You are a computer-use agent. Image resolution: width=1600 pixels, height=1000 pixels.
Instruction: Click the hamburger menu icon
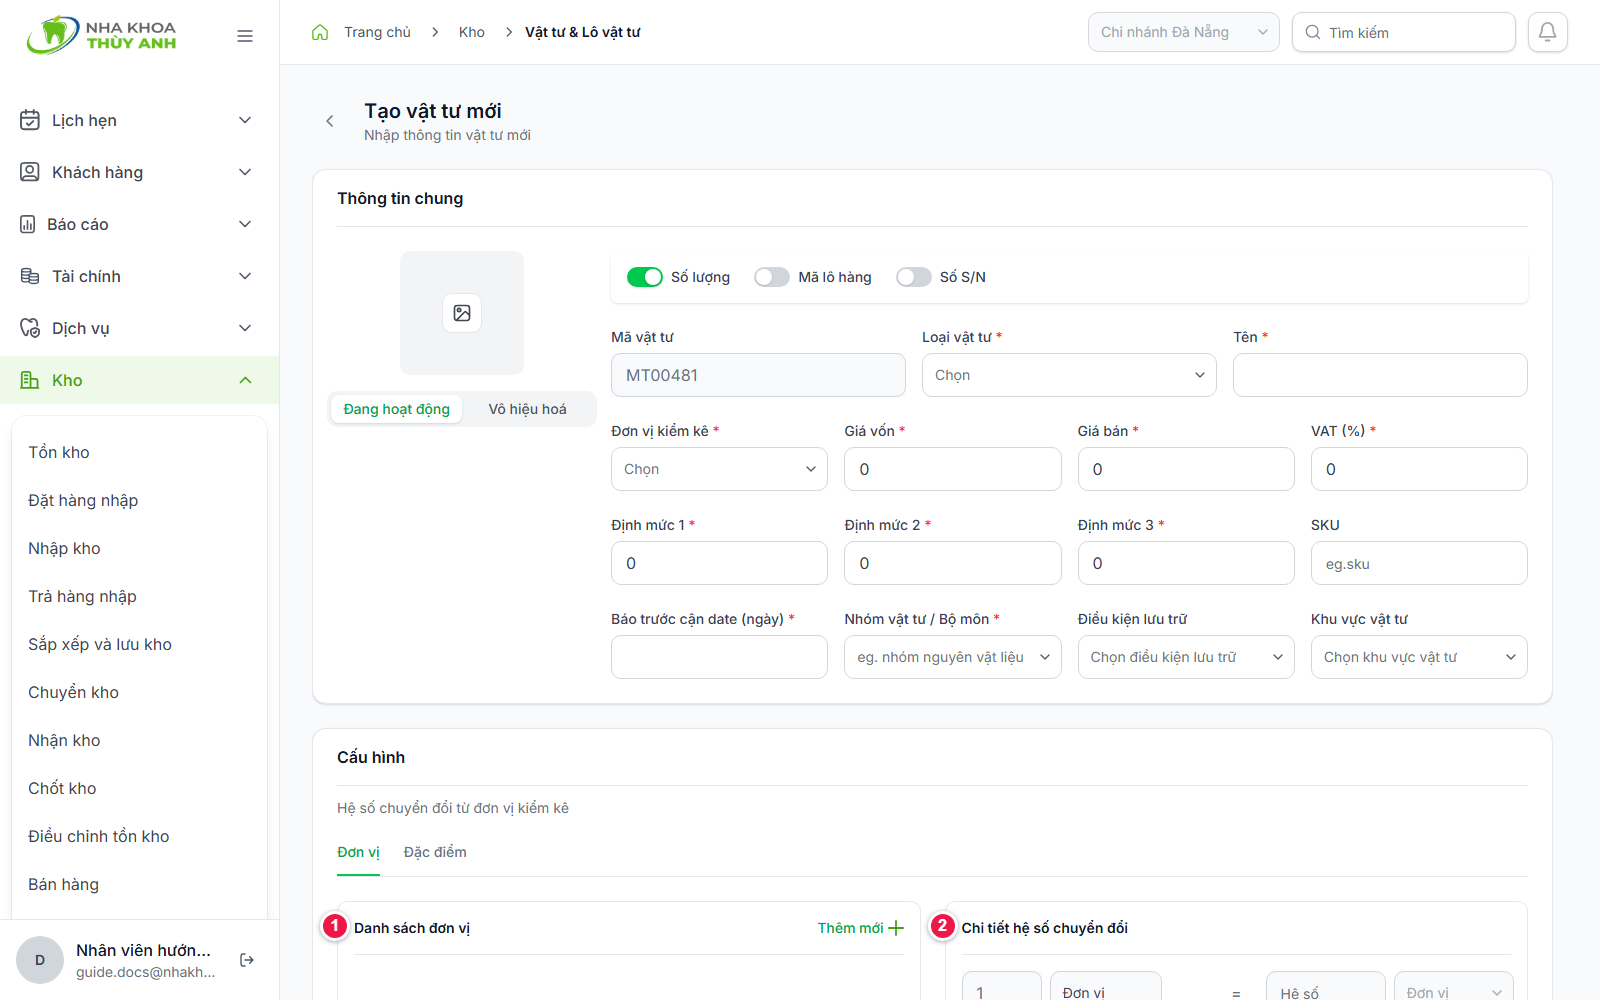[x=245, y=36]
